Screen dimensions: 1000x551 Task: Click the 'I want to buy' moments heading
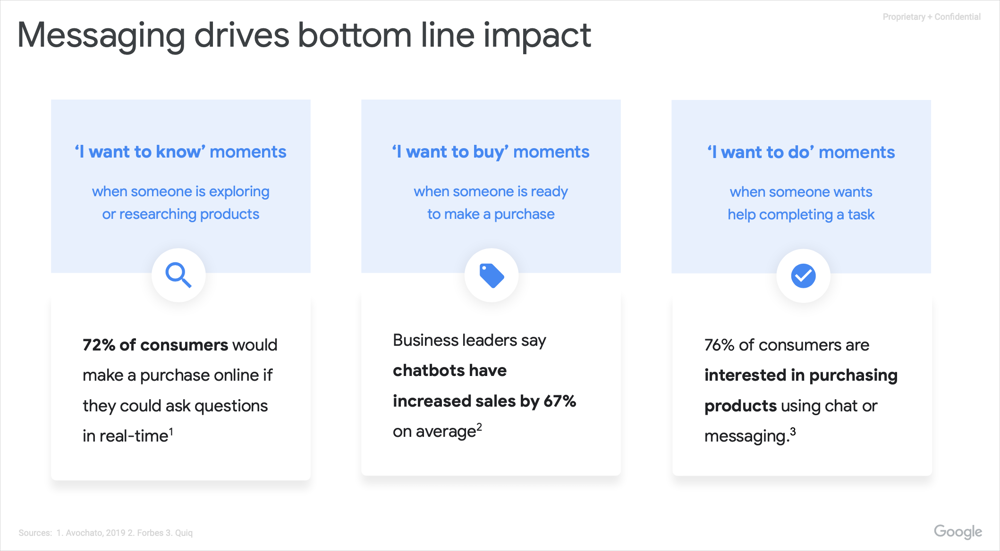(490, 152)
